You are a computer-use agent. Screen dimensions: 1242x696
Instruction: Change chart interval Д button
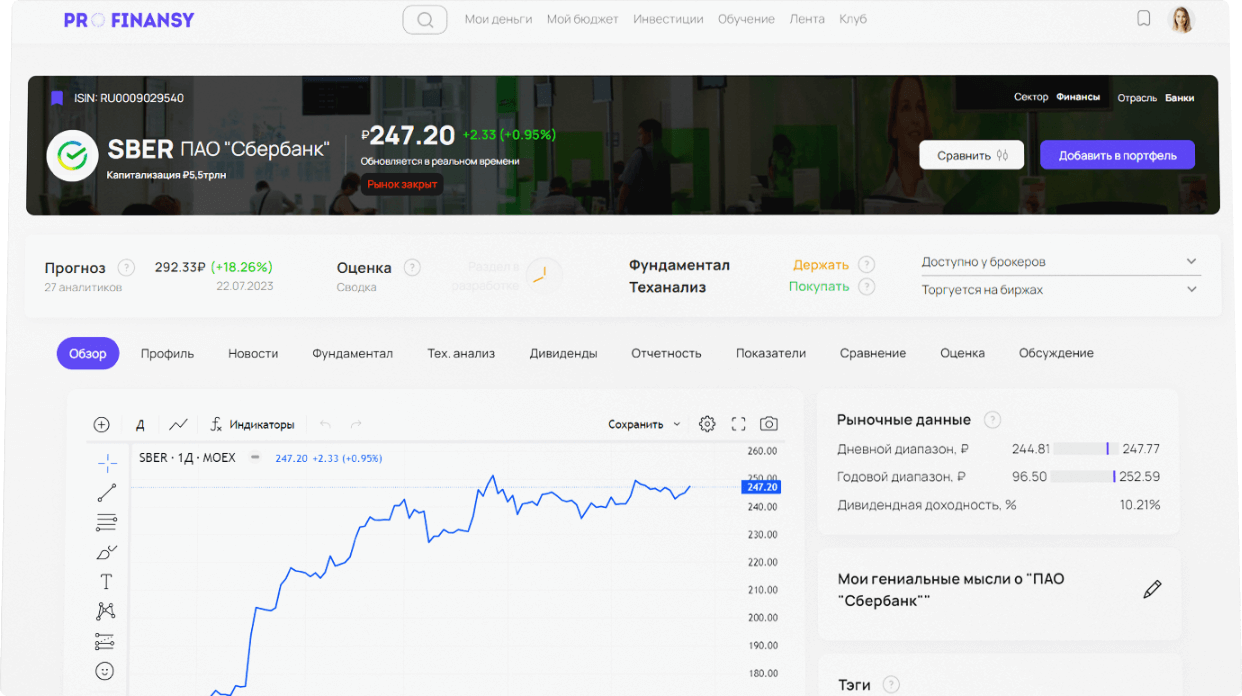pos(140,424)
